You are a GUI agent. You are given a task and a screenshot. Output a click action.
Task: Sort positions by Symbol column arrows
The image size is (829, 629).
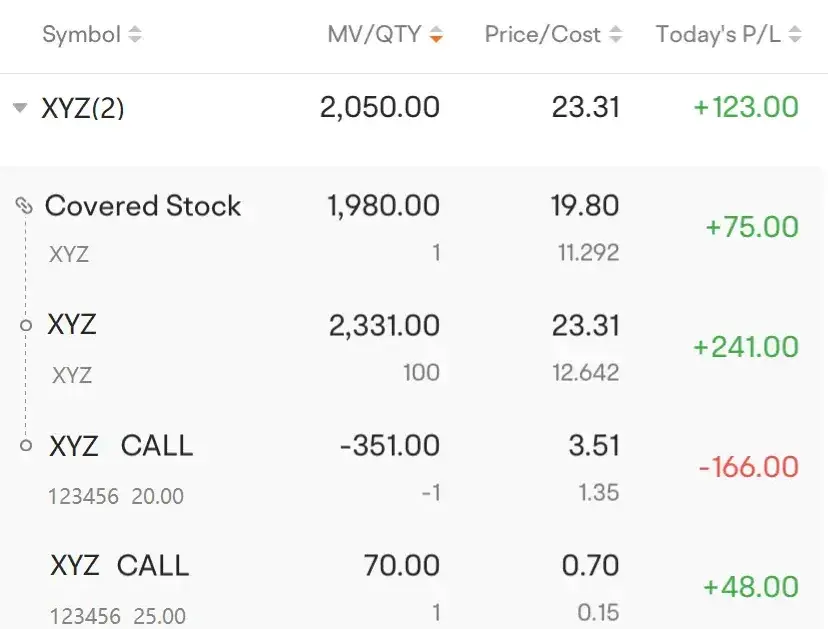(135, 35)
